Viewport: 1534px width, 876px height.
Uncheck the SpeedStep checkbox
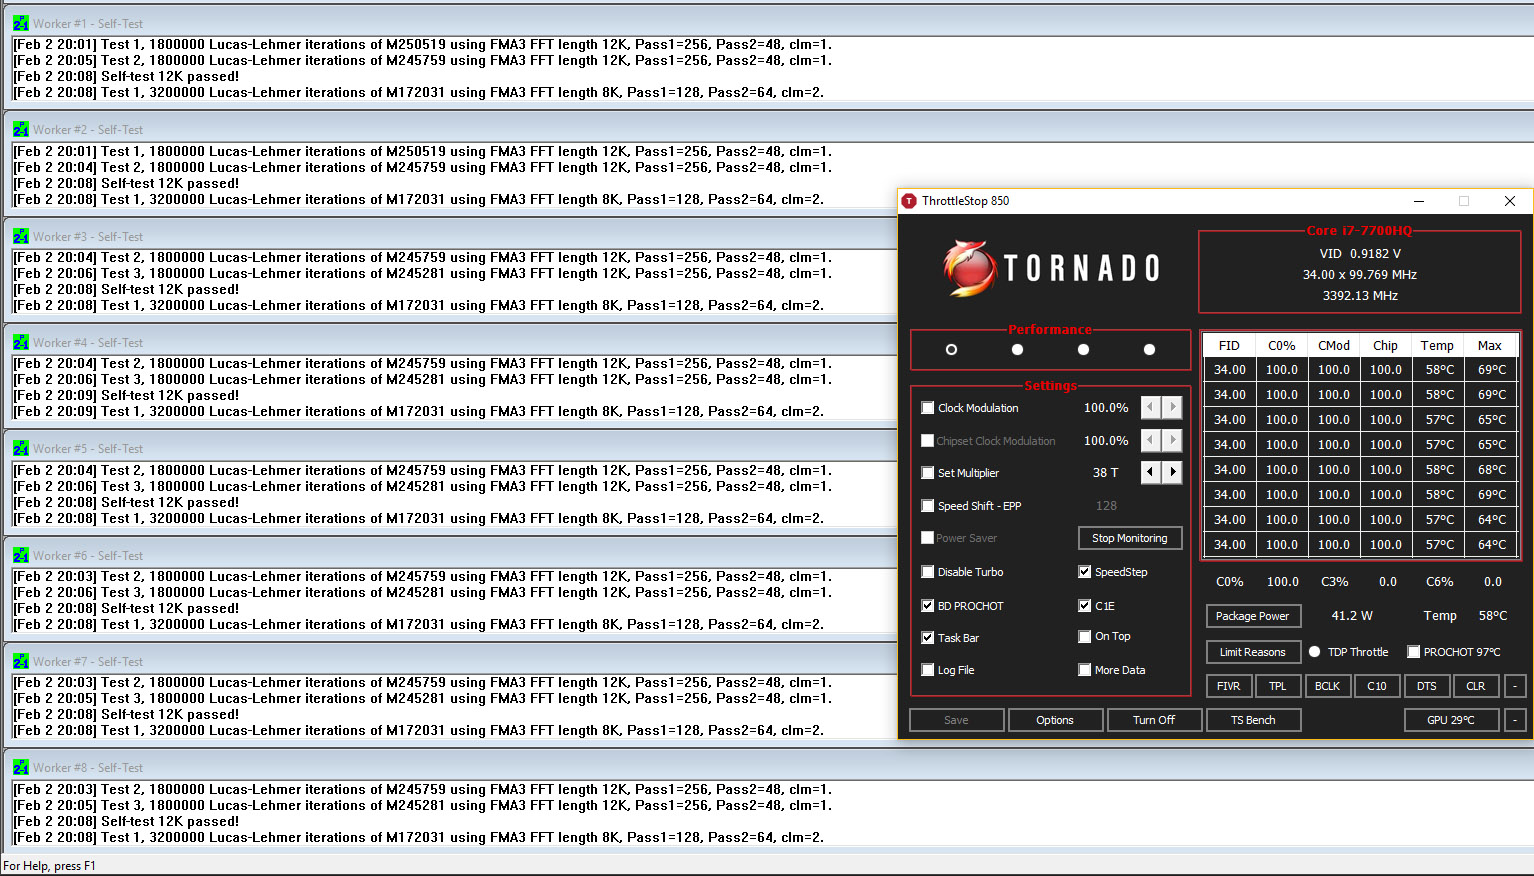[1085, 572]
